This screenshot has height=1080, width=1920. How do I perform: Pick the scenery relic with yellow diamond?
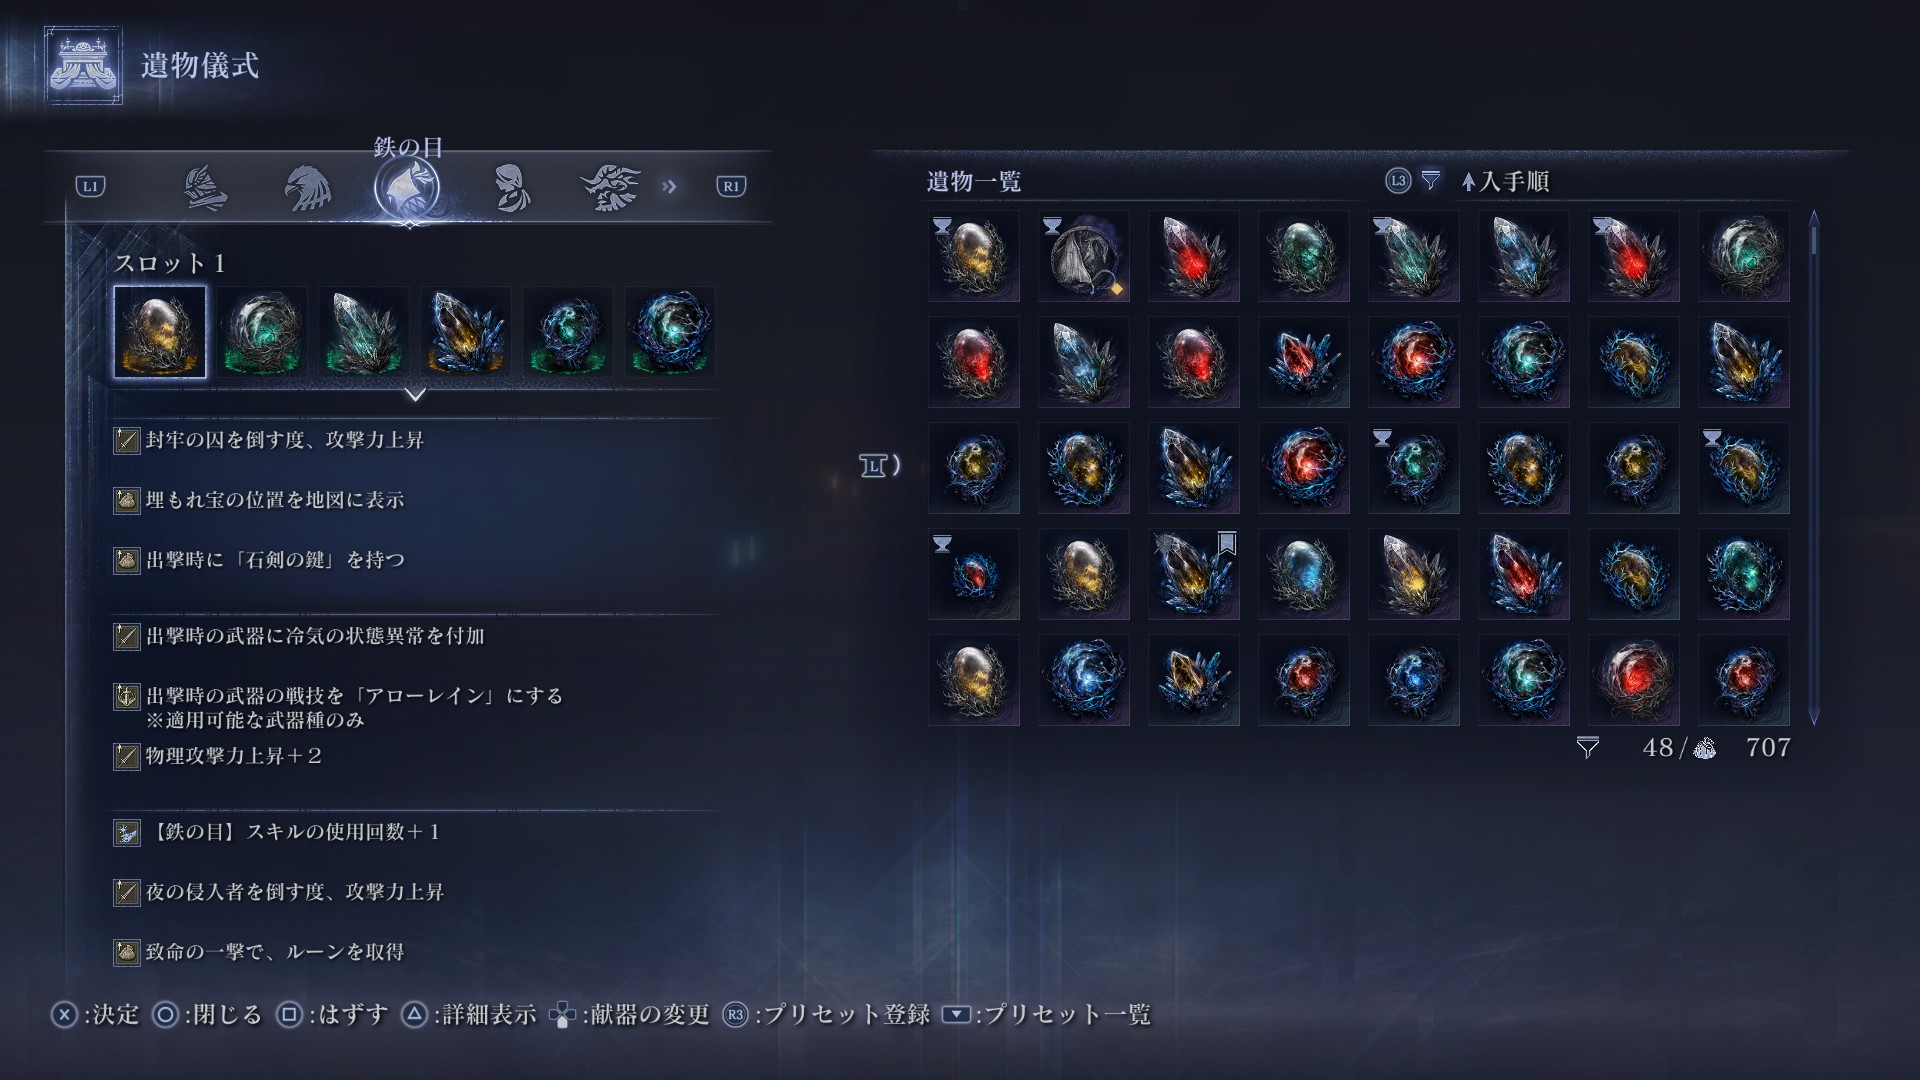[1084, 256]
